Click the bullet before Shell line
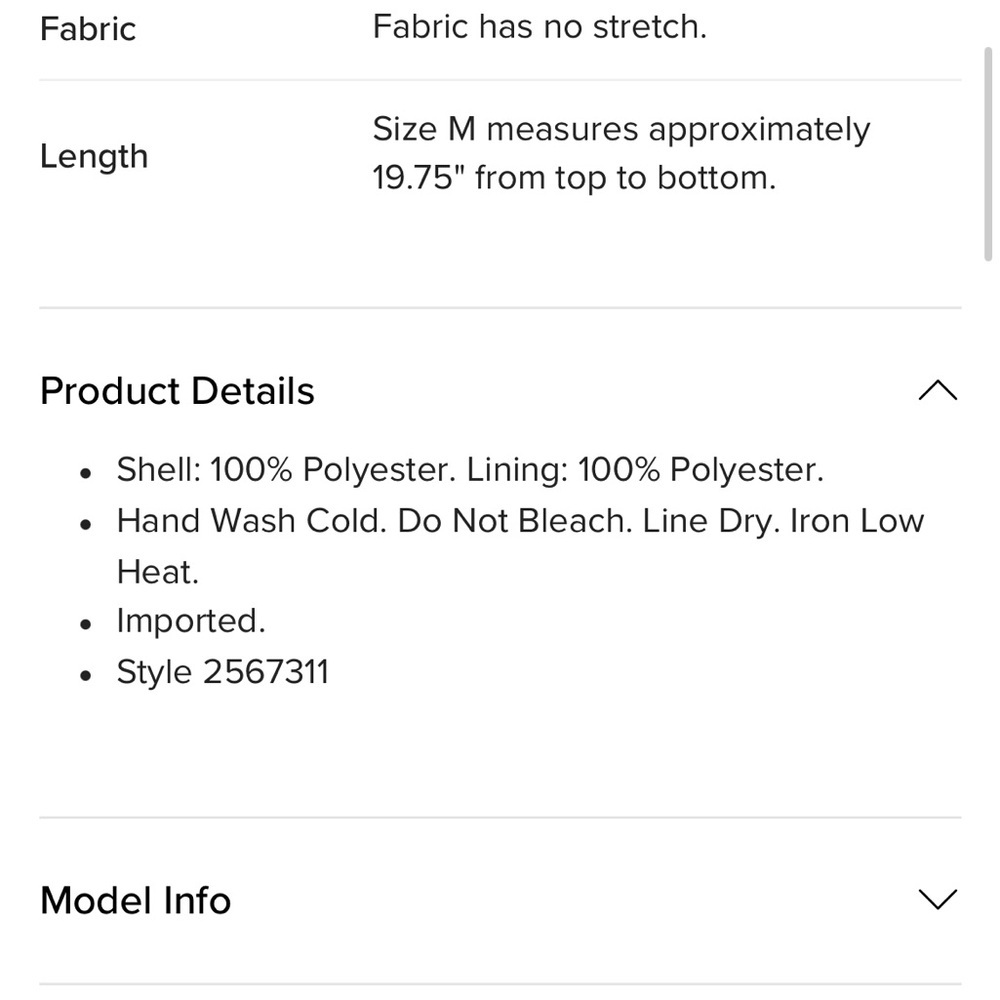Image resolution: width=1000 pixels, height=1000 pixels. pos(86,473)
